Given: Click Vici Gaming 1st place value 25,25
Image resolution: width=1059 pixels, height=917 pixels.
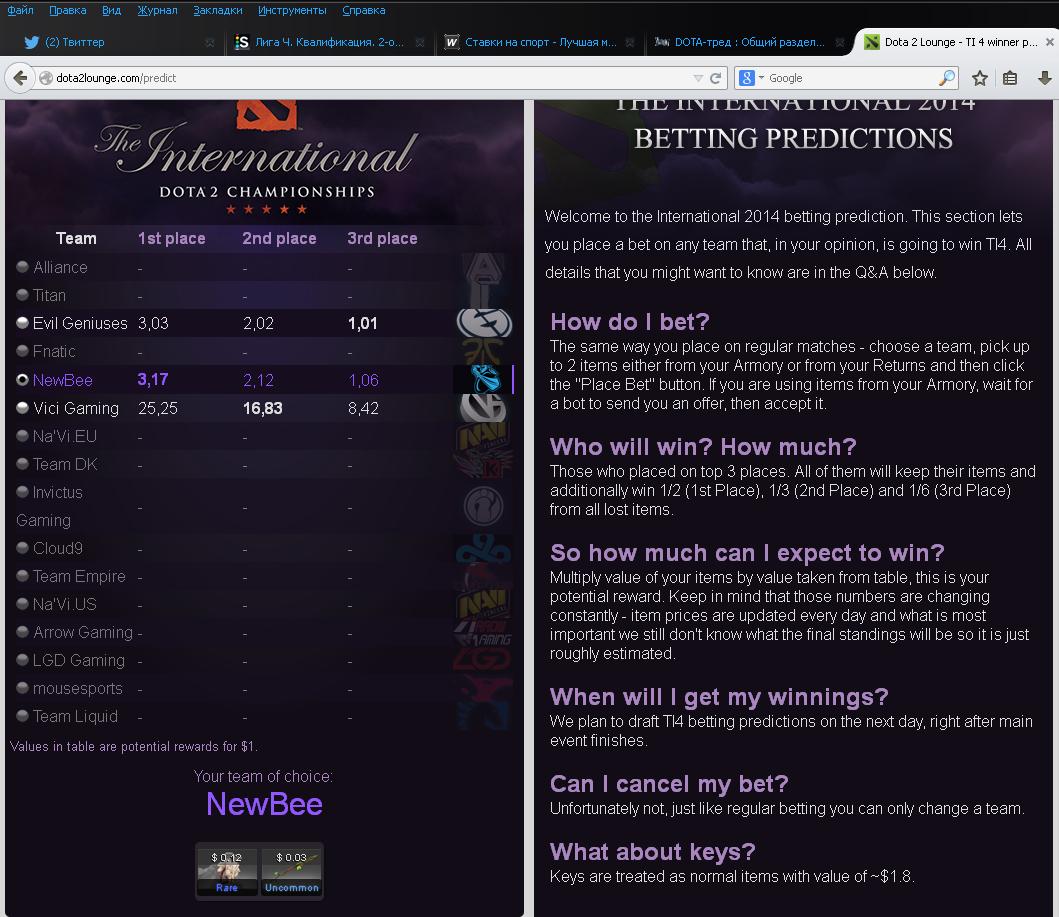Looking at the screenshot, I should (158, 409).
